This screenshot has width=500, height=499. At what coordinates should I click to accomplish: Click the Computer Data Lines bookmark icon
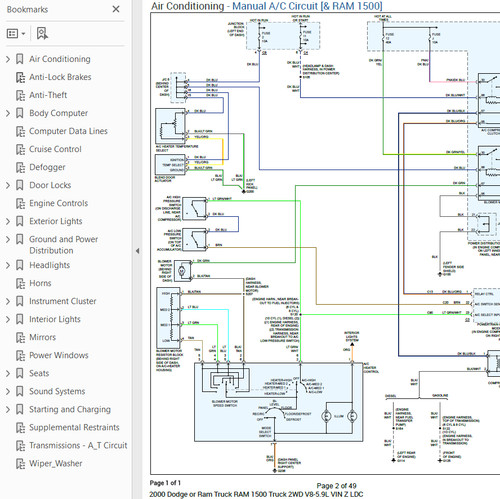point(20,131)
